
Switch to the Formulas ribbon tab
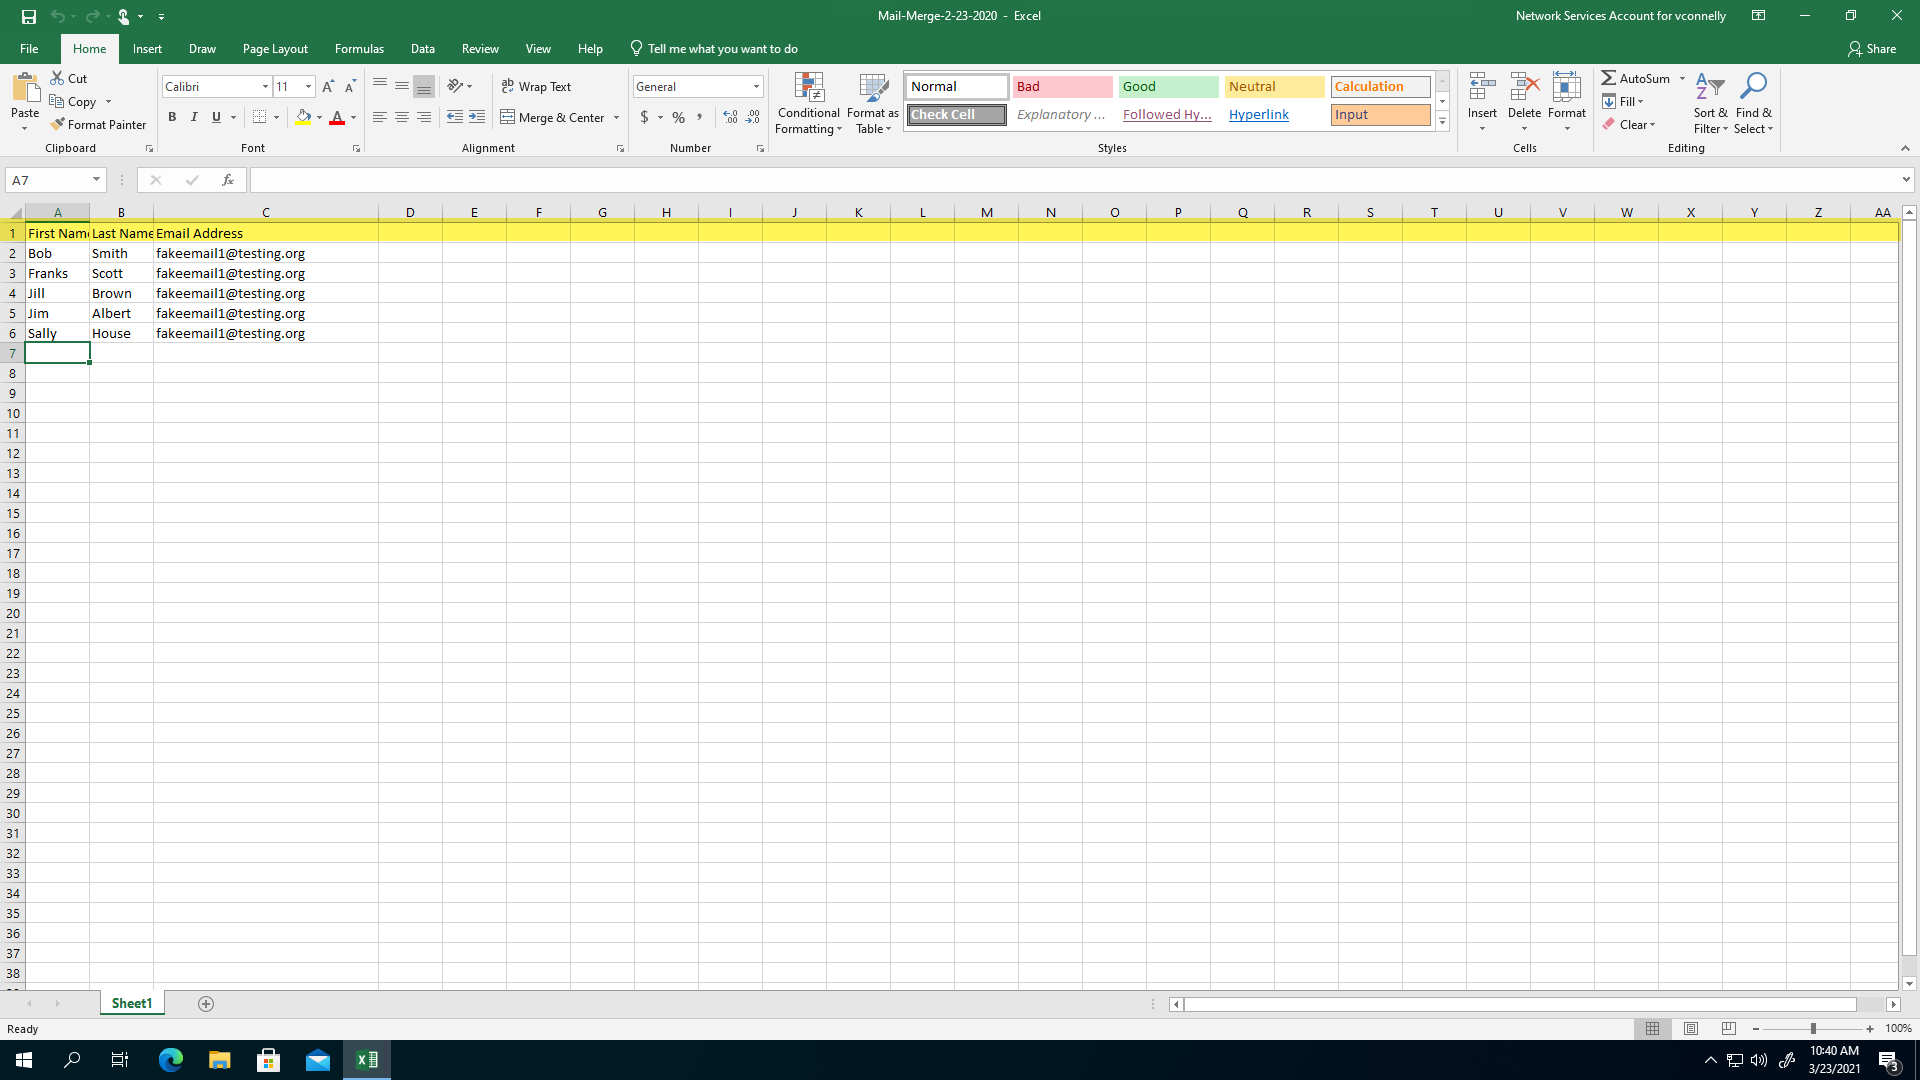(x=359, y=48)
